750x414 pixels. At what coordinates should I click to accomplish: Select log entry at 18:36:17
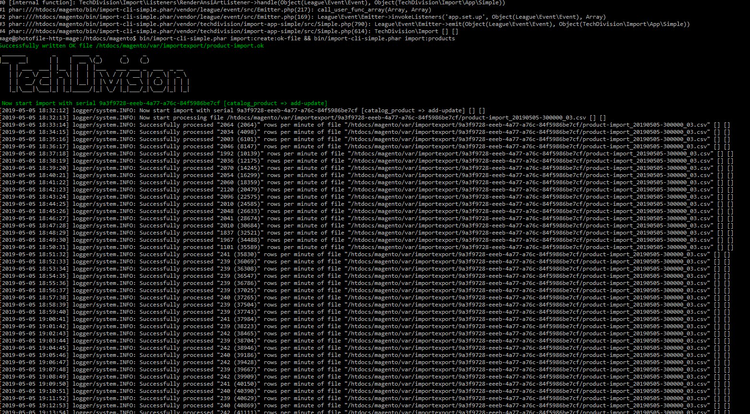[365, 146]
